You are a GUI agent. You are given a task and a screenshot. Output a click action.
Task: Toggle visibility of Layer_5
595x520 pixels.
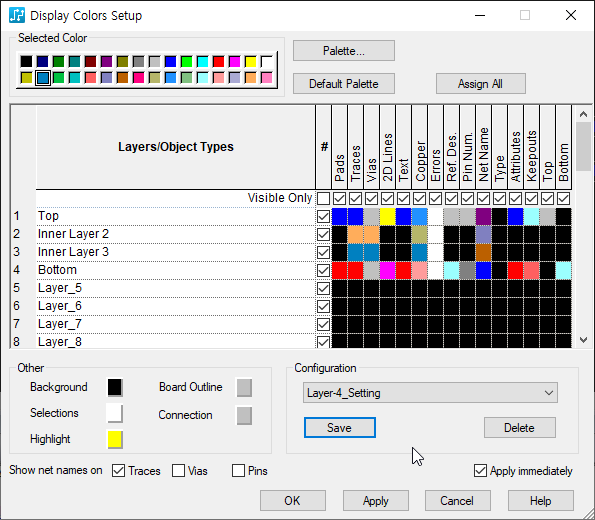pos(323,288)
